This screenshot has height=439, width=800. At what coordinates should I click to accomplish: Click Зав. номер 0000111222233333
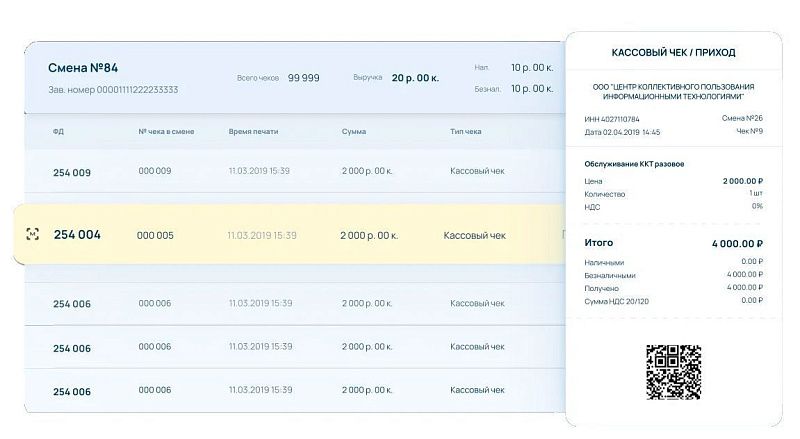(113, 90)
